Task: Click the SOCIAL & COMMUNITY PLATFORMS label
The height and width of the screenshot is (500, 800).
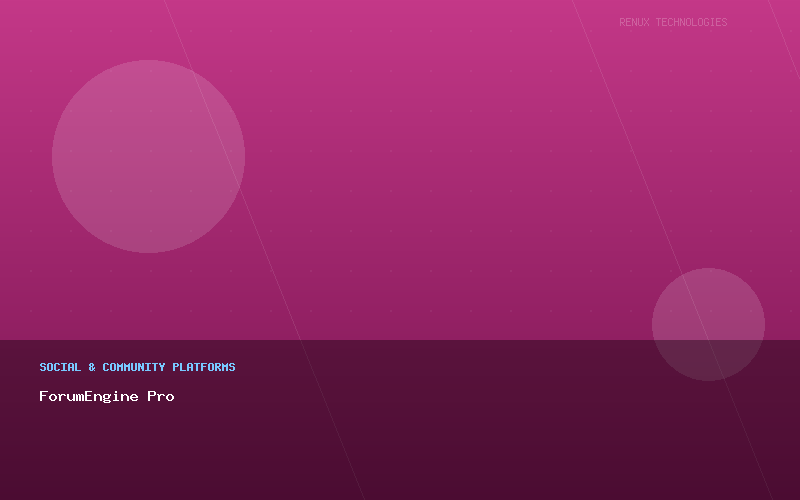Action: (137, 367)
